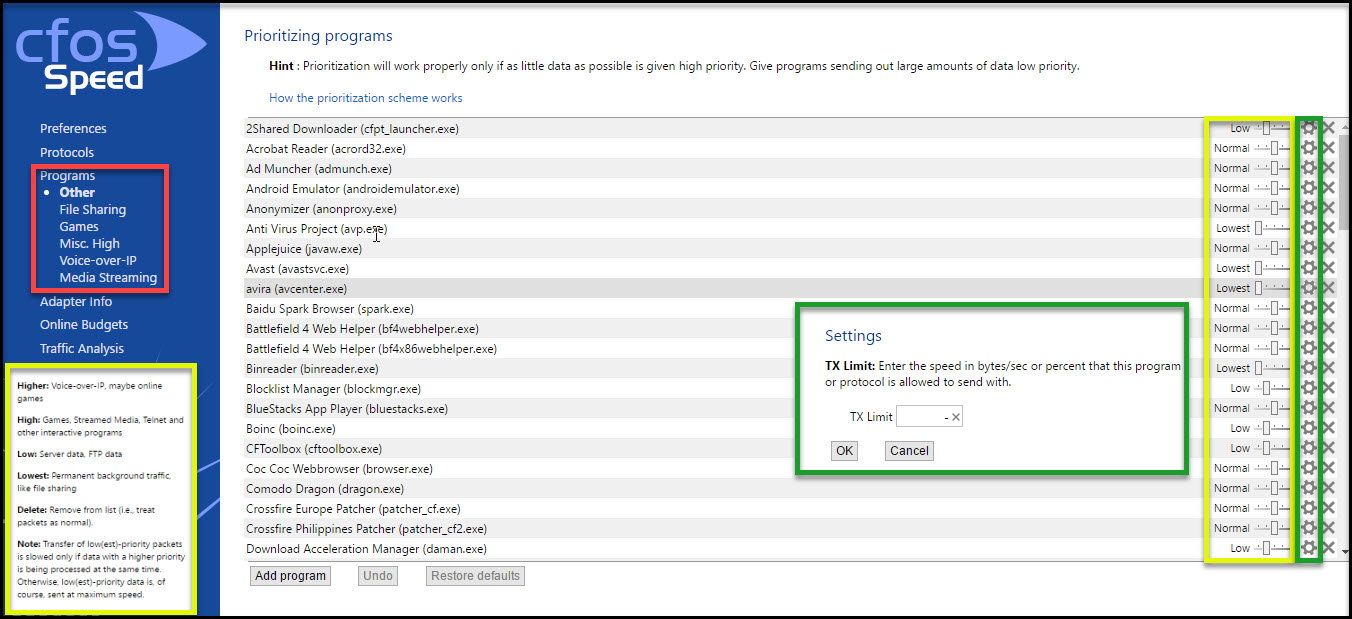
Task: Delete bf4x86webhelper.exe entry with X icon
Action: [x=1328, y=348]
